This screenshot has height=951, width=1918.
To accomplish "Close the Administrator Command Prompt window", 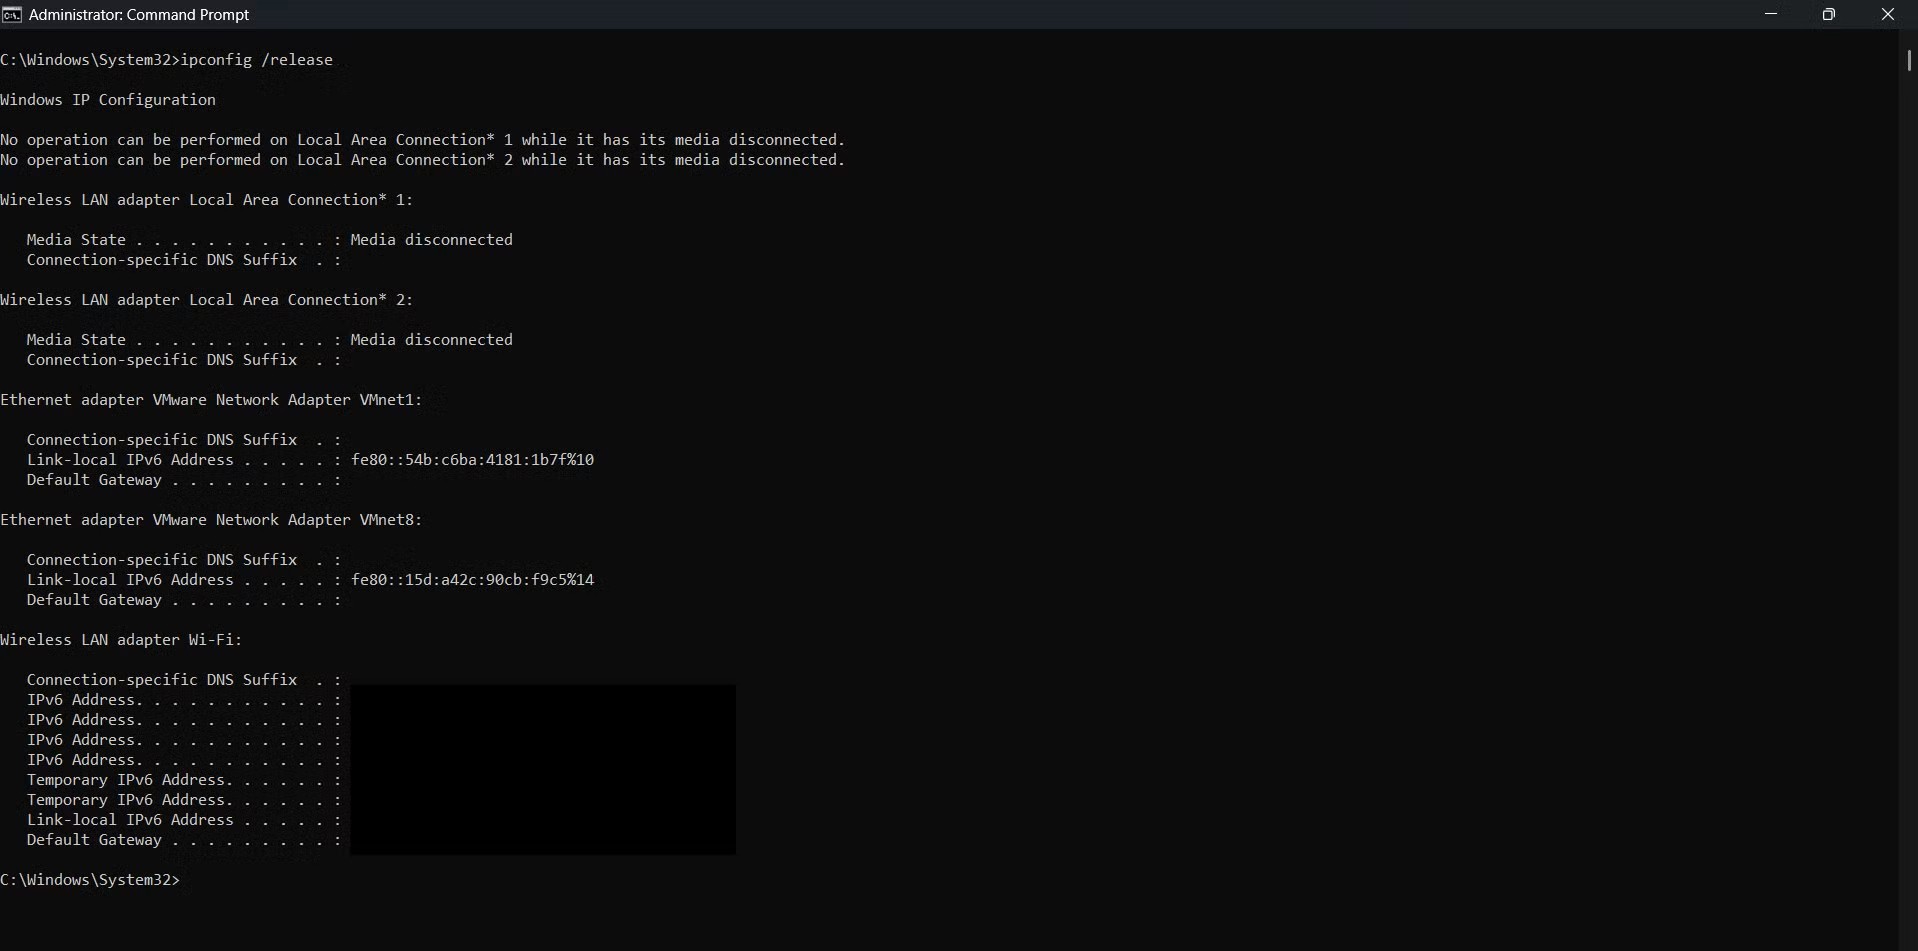I will tap(1887, 15).
